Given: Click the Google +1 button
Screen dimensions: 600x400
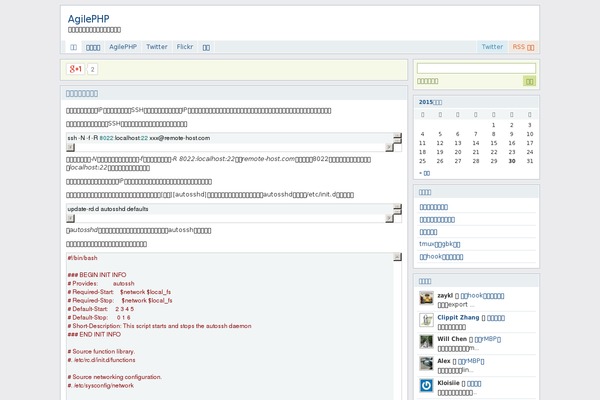Looking at the screenshot, I should tap(75, 69).
